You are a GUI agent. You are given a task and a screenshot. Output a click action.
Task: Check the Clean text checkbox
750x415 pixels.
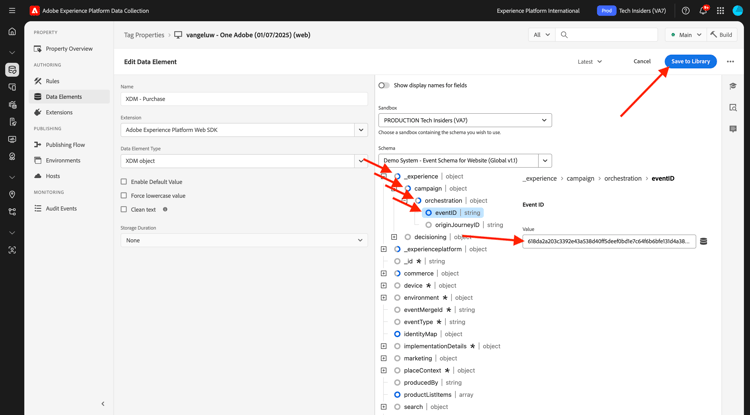point(124,209)
